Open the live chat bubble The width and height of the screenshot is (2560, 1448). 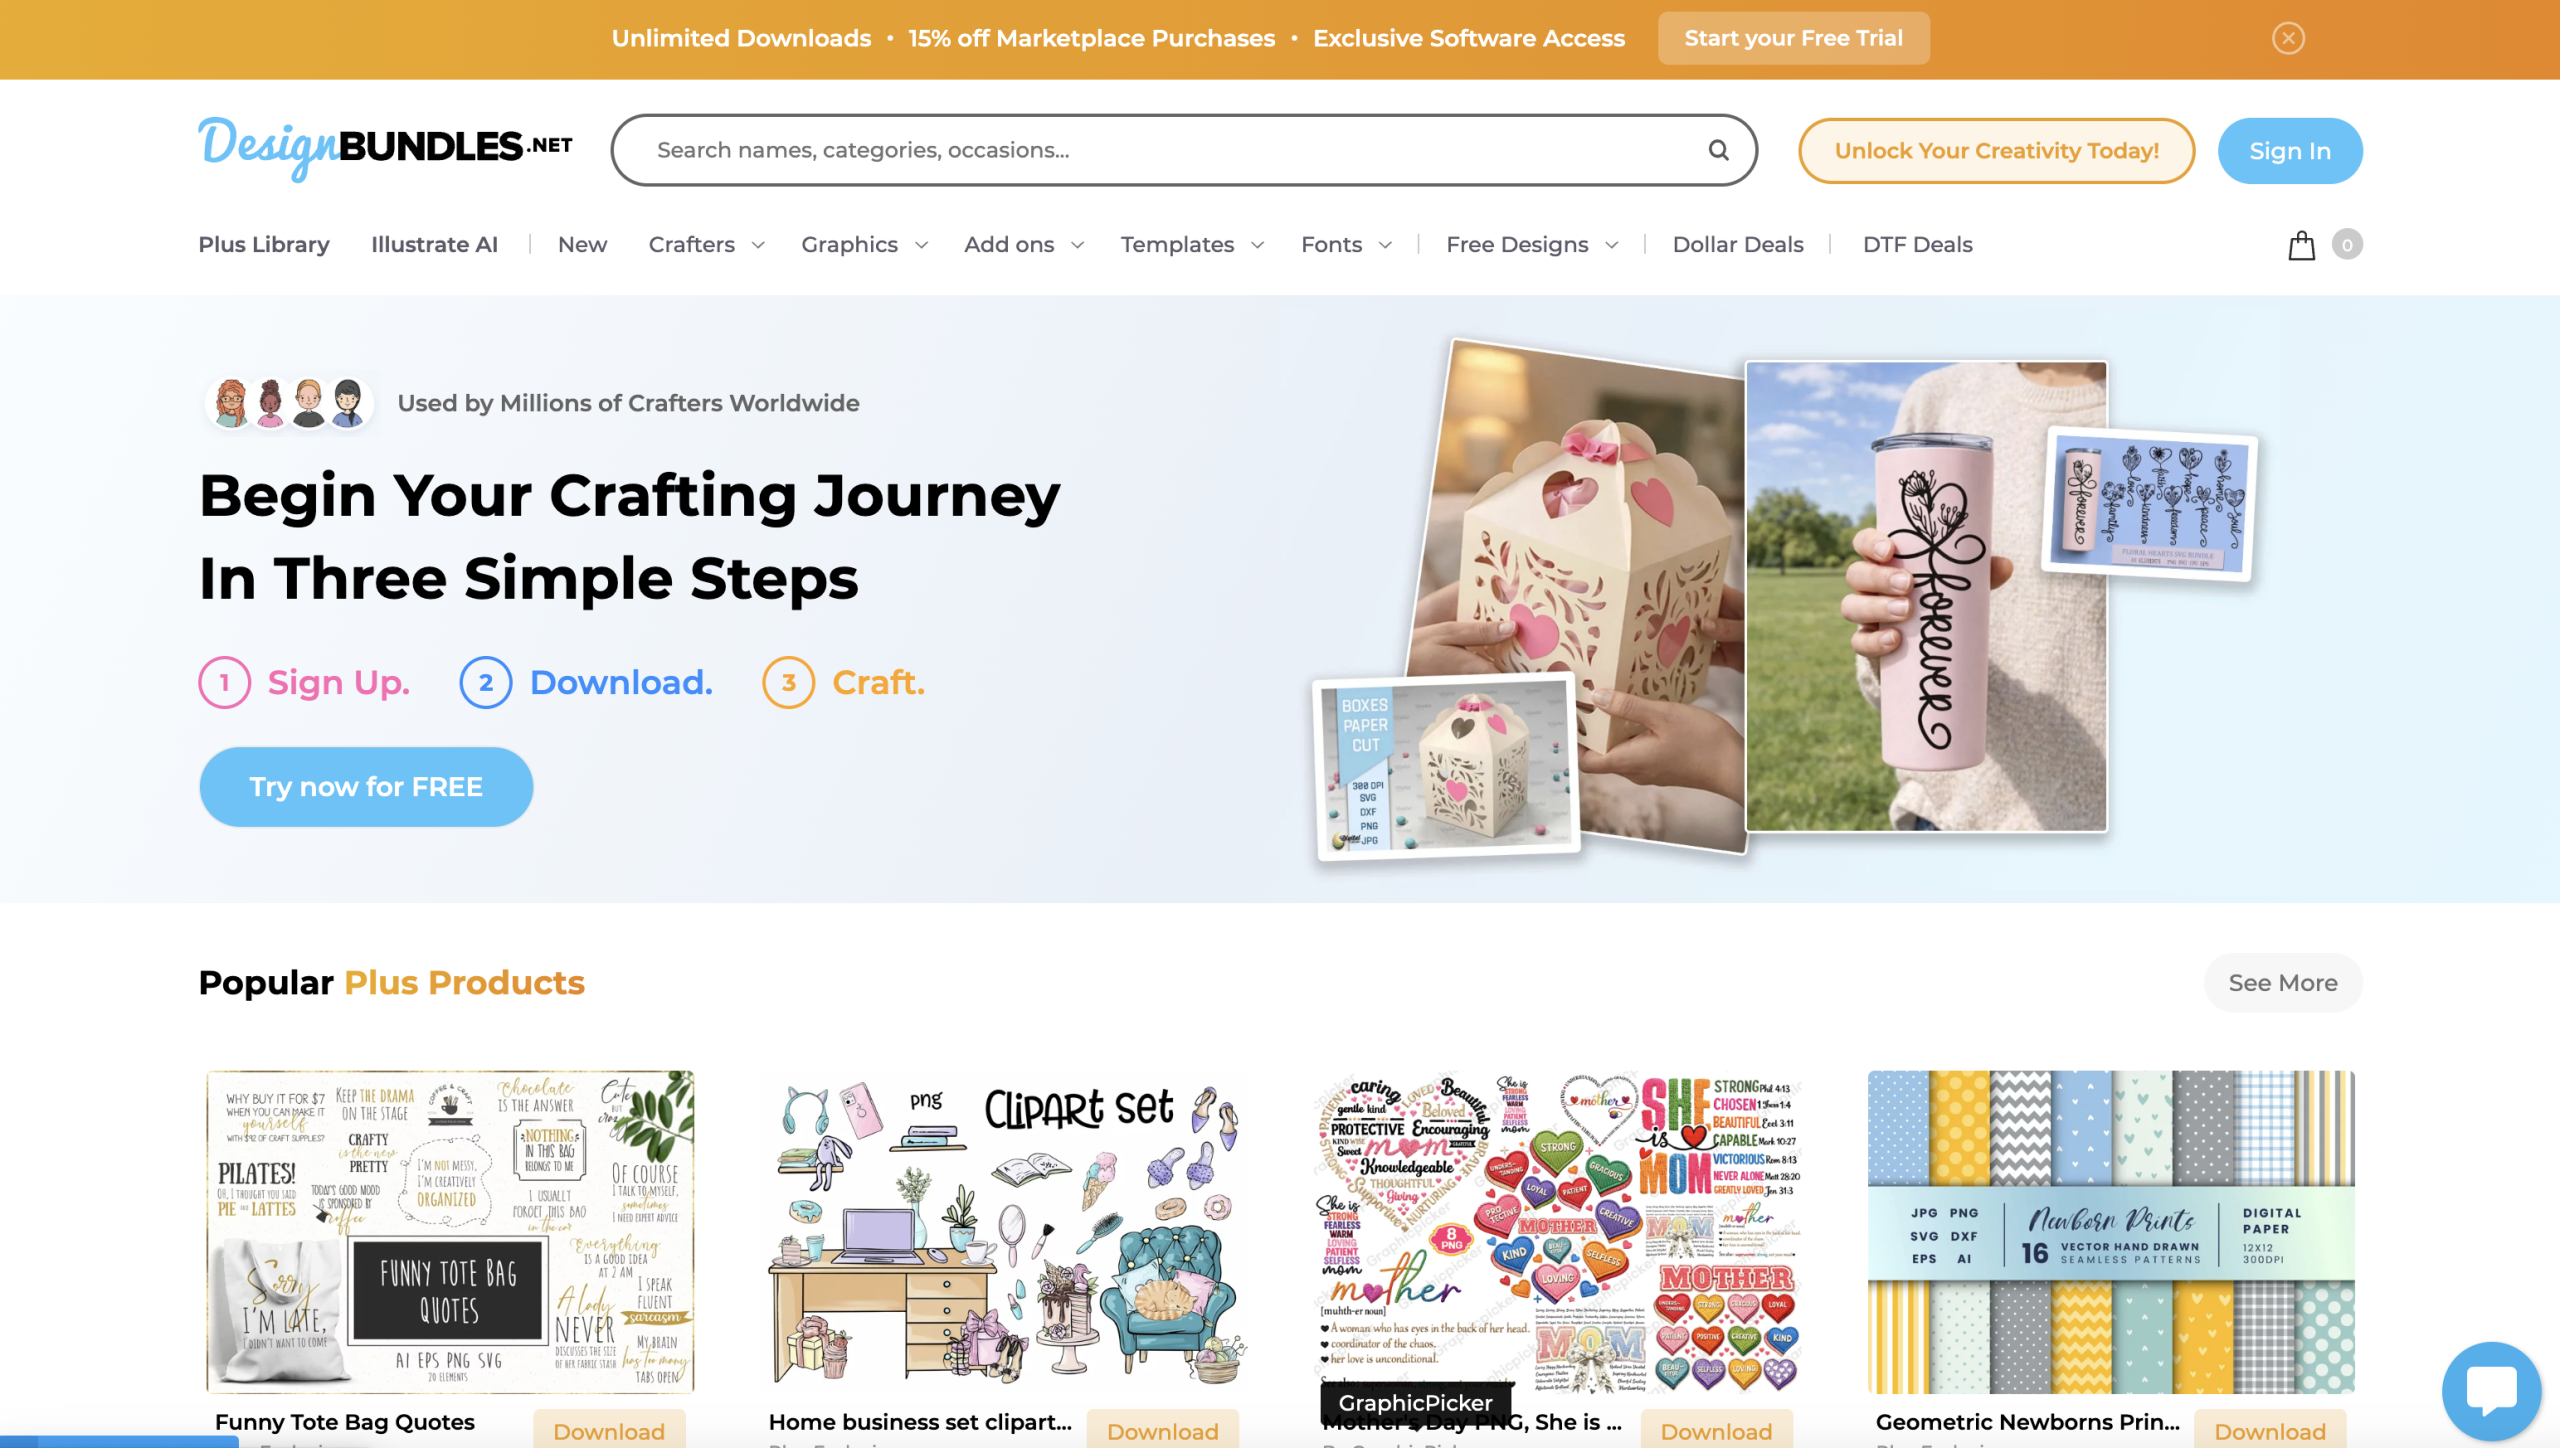[x=2491, y=1391]
